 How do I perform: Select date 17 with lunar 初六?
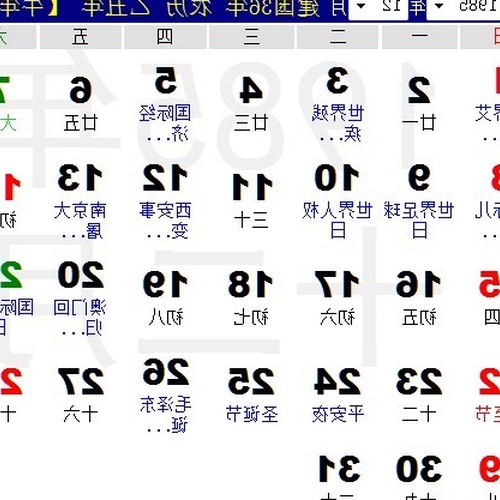pyautogui.click(x=337, y=284)
